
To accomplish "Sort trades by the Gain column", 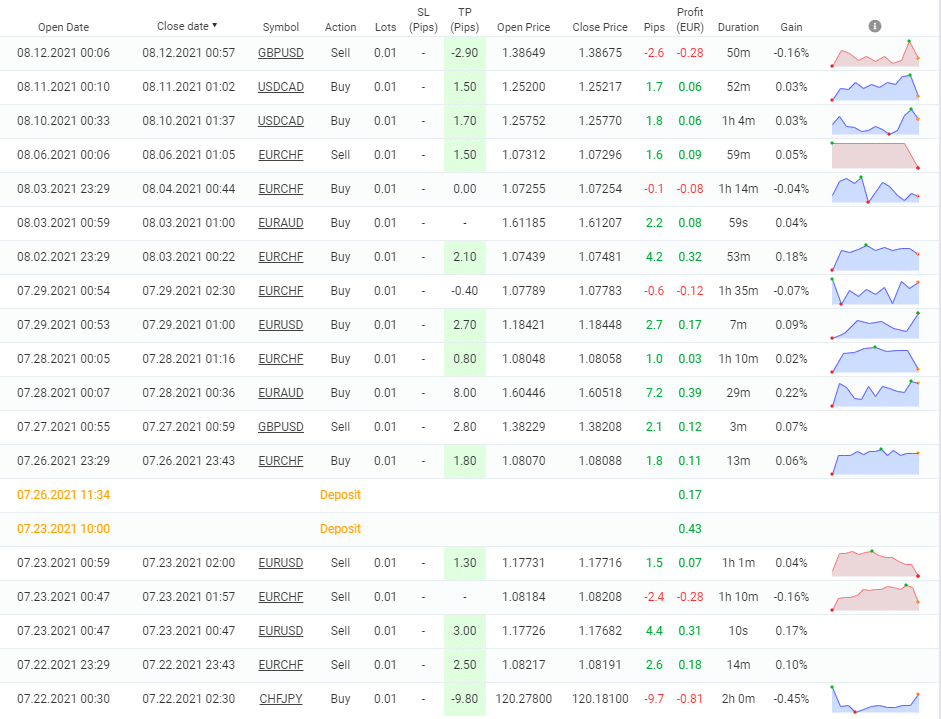I will pos(791,27).
